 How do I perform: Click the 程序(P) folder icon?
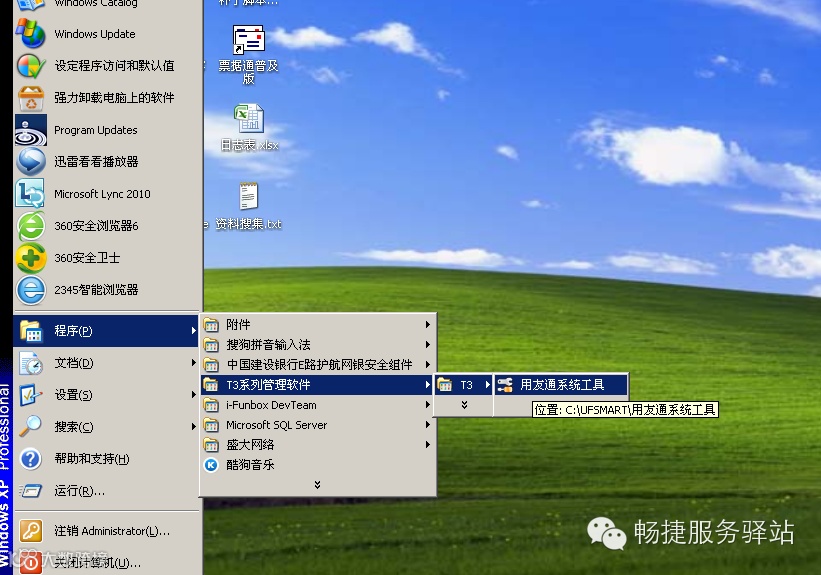(x=30, y=331)
